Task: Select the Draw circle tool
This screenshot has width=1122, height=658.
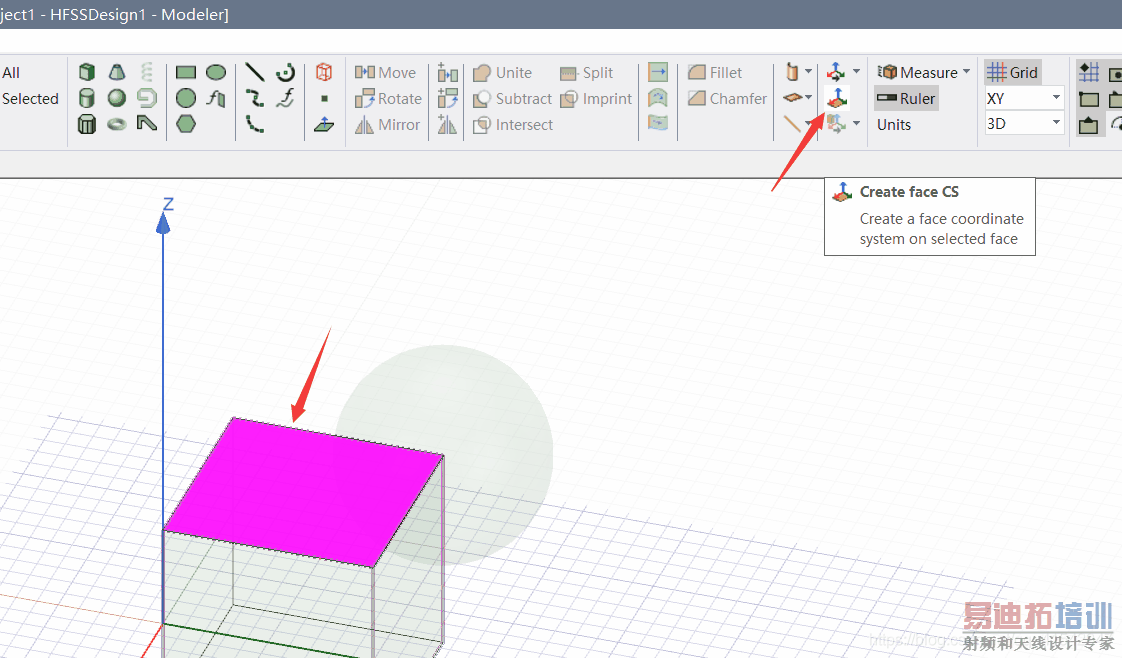Action: coord(186,98)
